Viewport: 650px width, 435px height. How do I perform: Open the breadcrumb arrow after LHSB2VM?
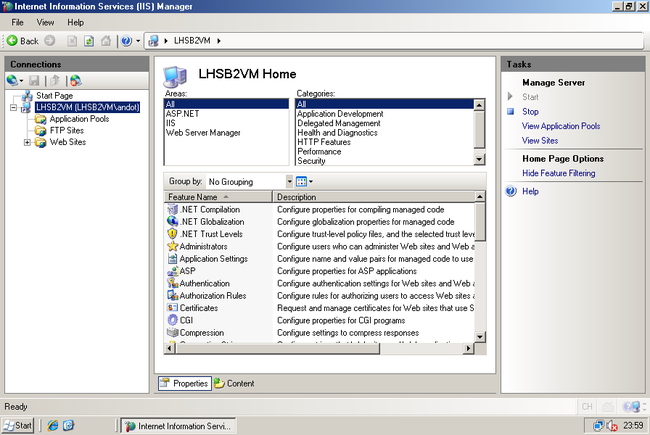click(x=218, y=41)
